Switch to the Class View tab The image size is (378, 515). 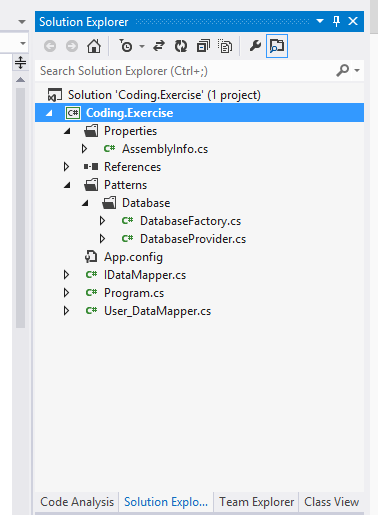(x=332, y=502)
